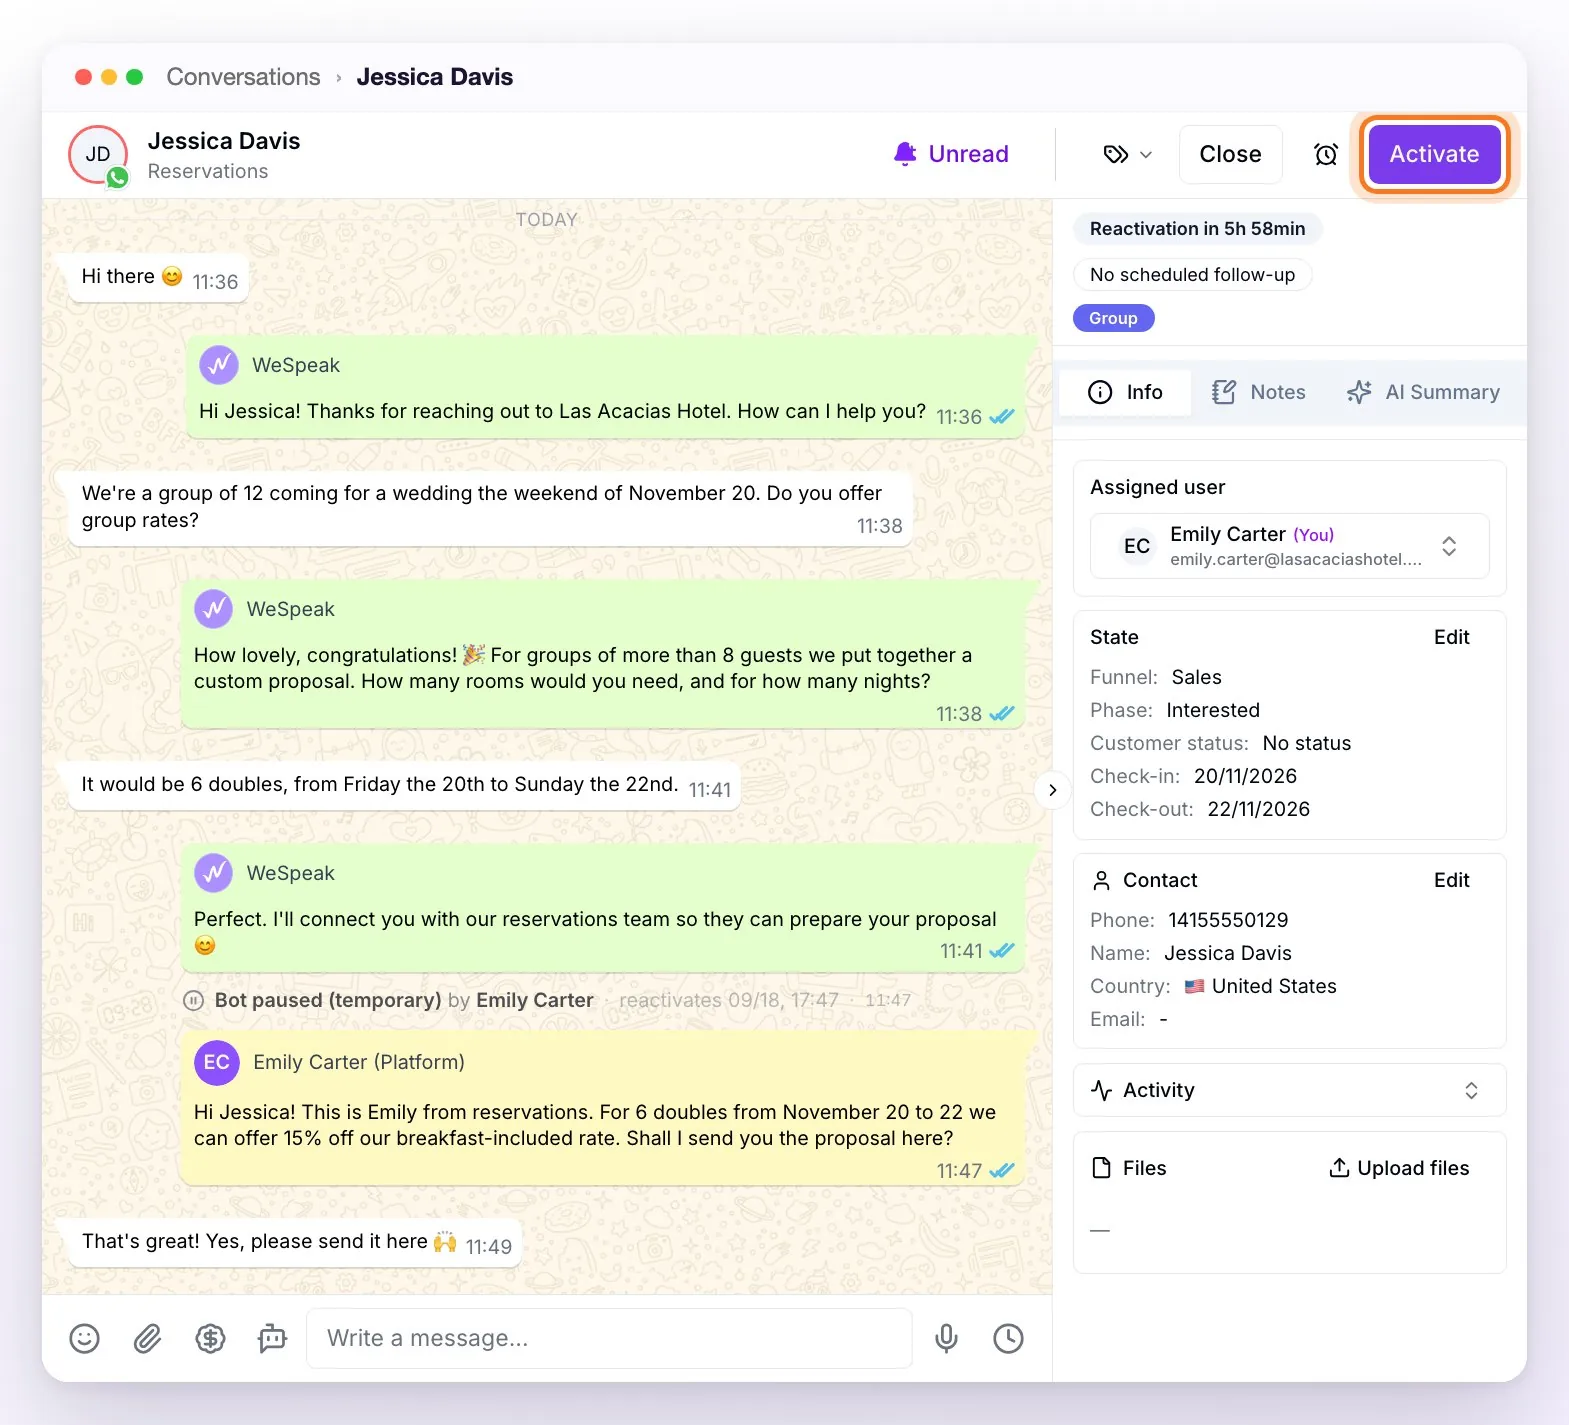Switch to the Info tab

[1125, 392]
